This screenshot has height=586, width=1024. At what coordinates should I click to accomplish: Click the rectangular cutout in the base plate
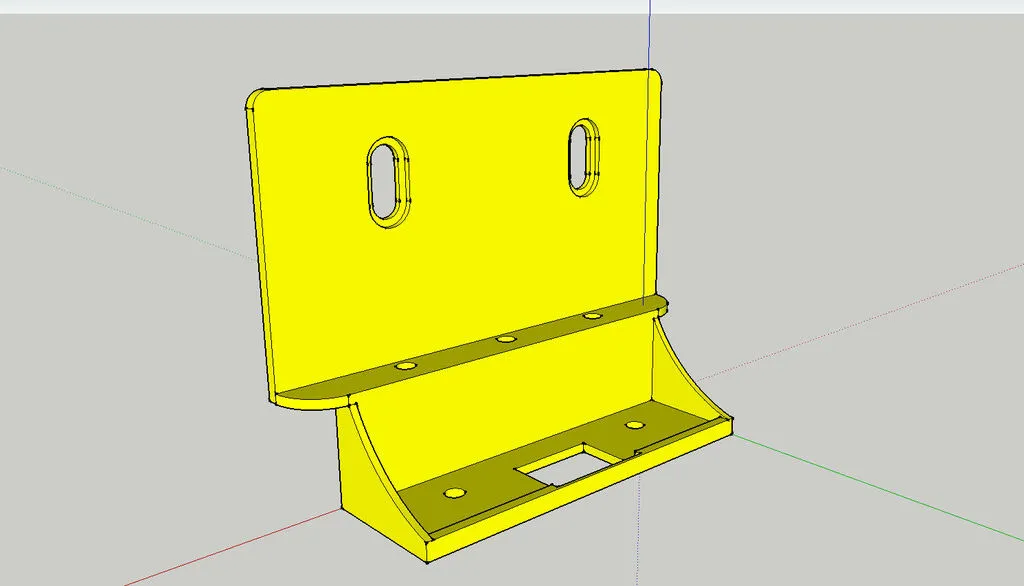(567, 465)
